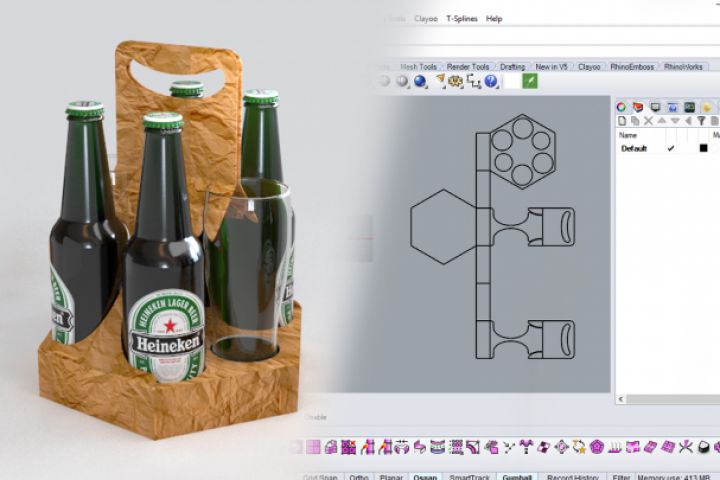720x480 pixels.
Task: Click the Y-shaped pink pipe icon
Action: pyautogui.click(x=526, y=446)
